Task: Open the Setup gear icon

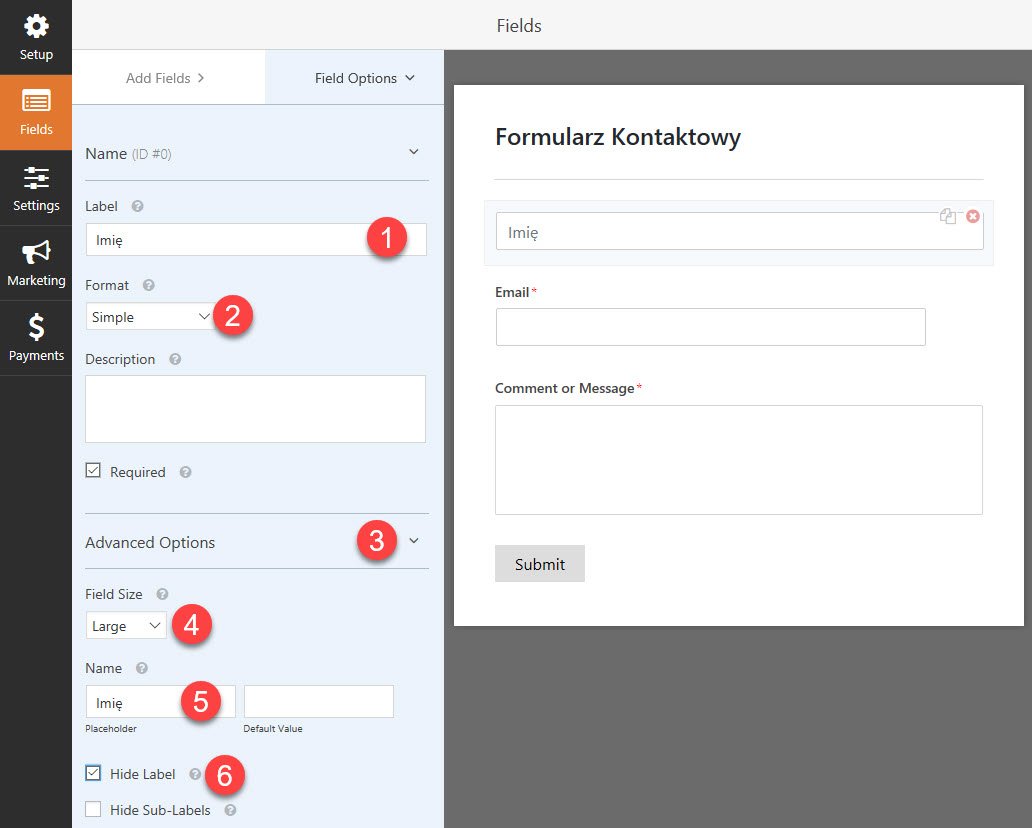Action: point(36,27)
